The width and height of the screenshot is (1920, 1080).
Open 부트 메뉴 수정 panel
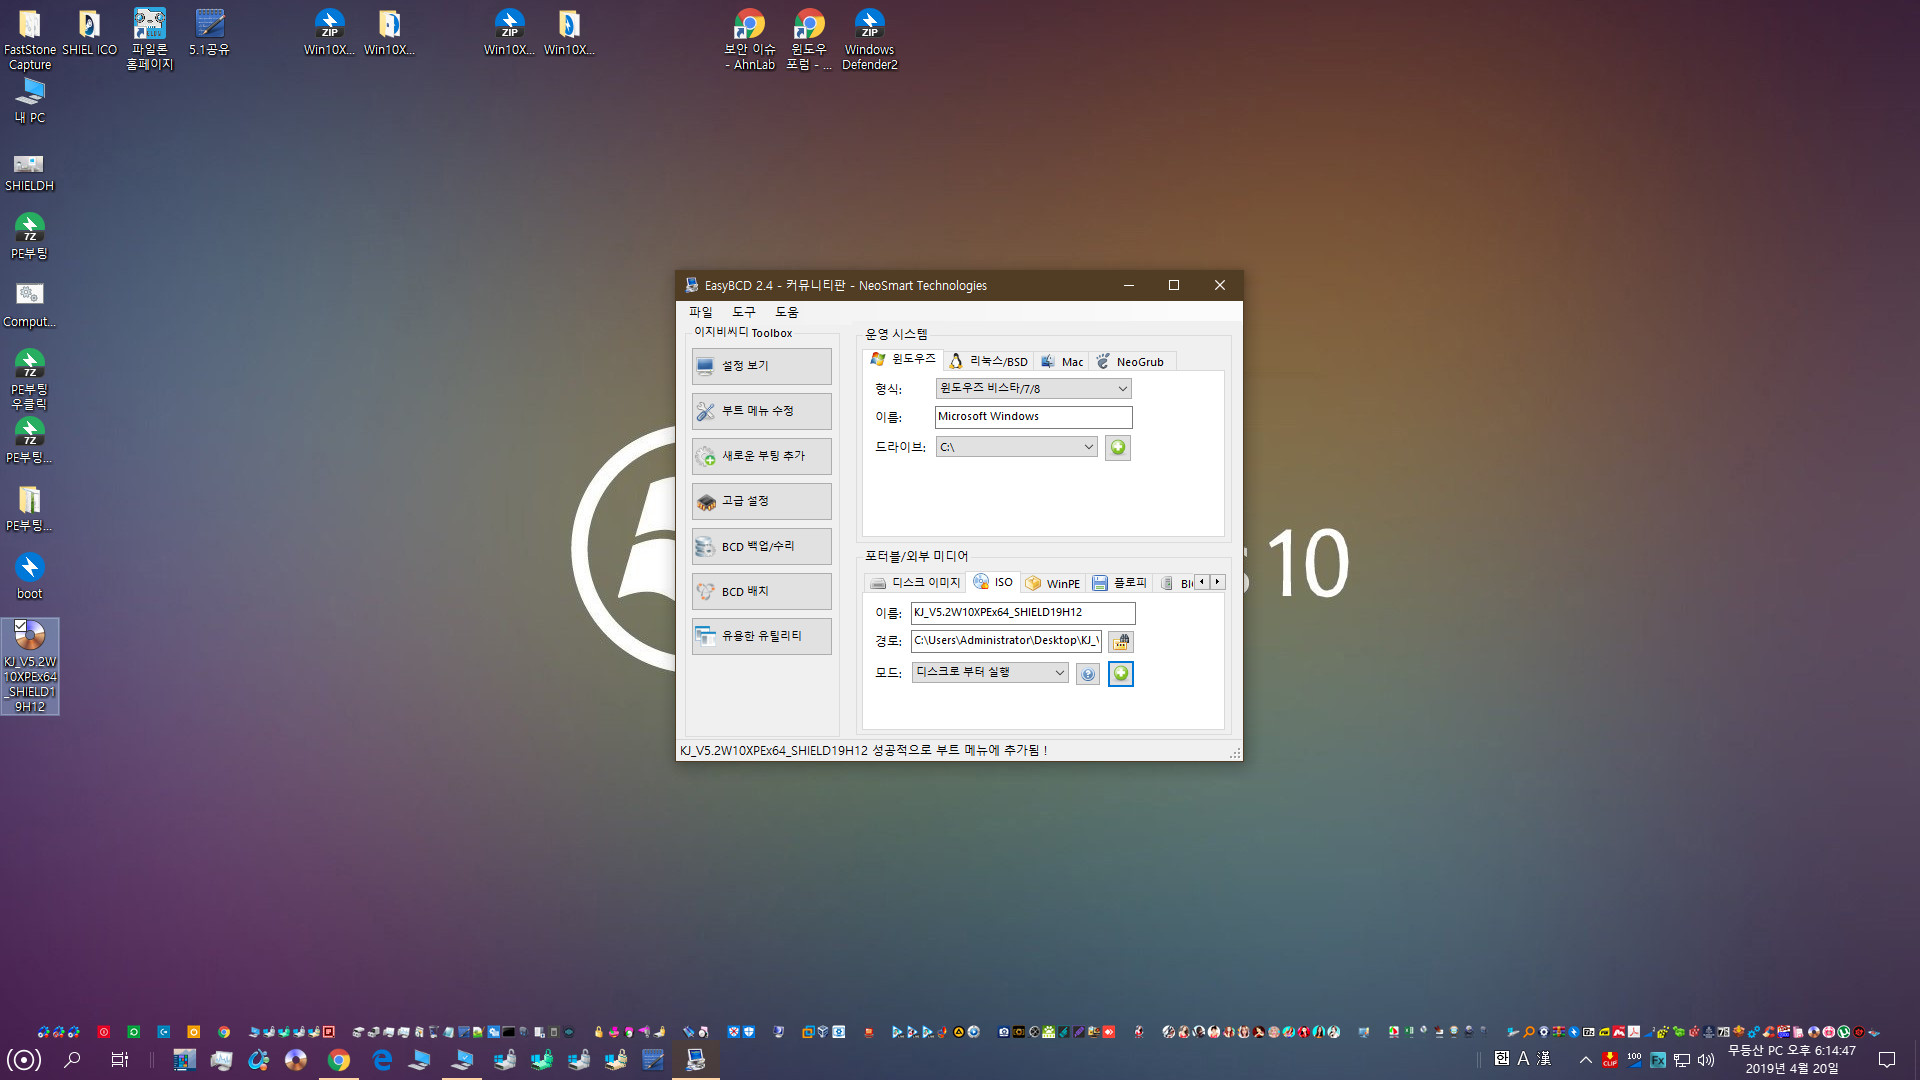(761, 411)
